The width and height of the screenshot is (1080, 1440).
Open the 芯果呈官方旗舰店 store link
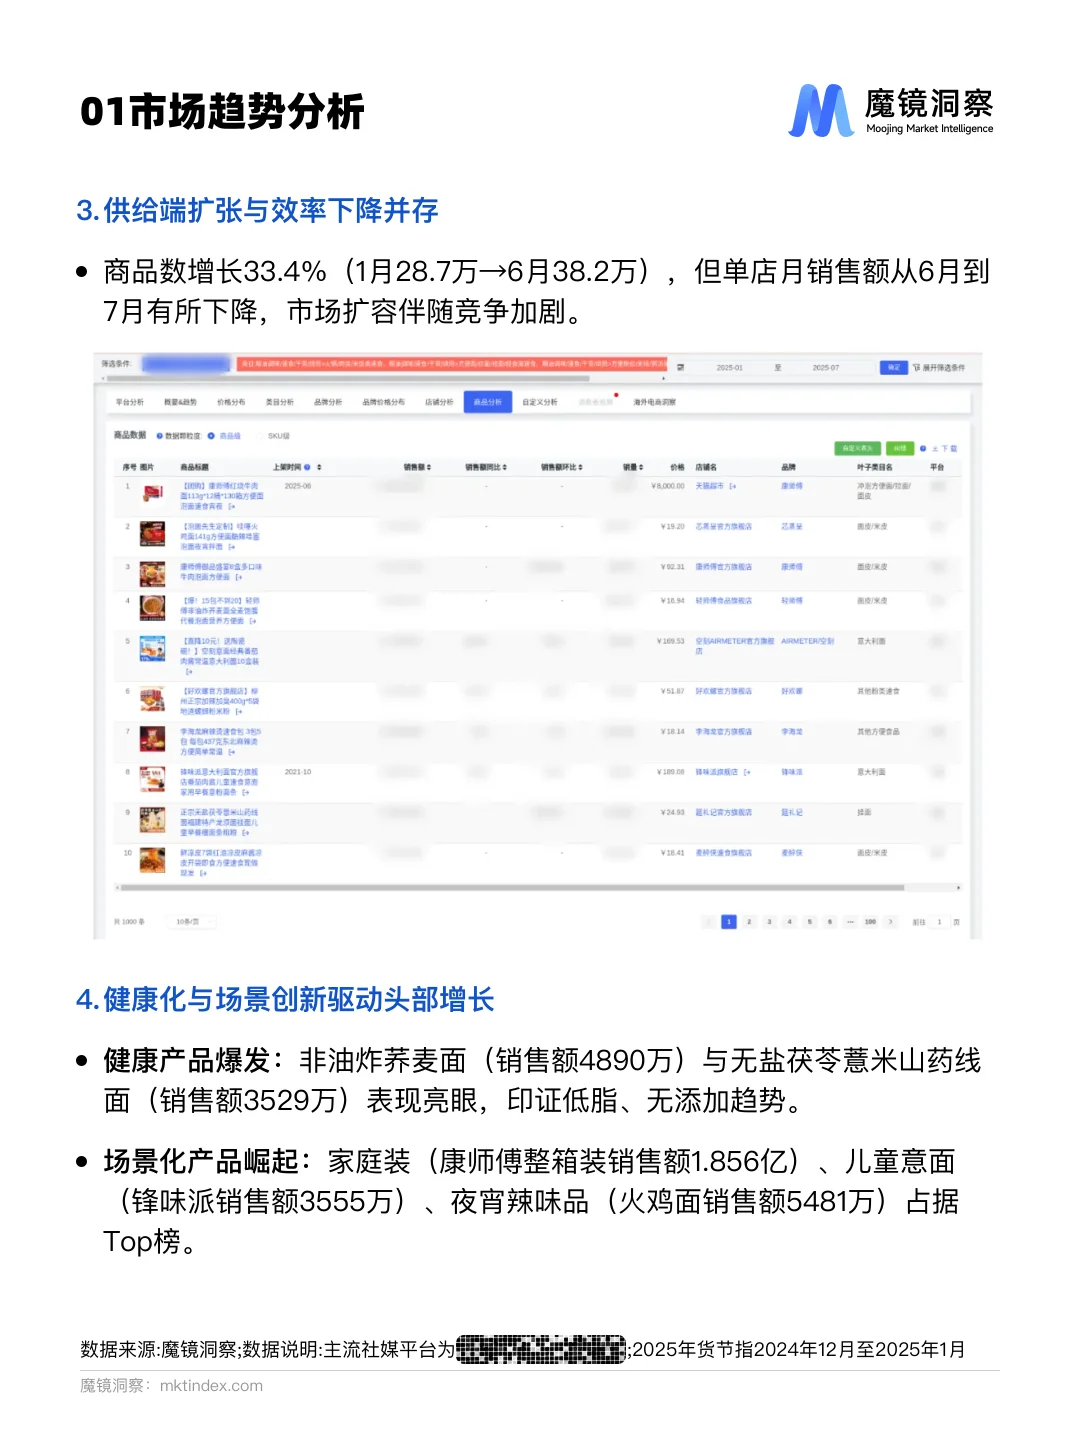[x=723, y=526]
